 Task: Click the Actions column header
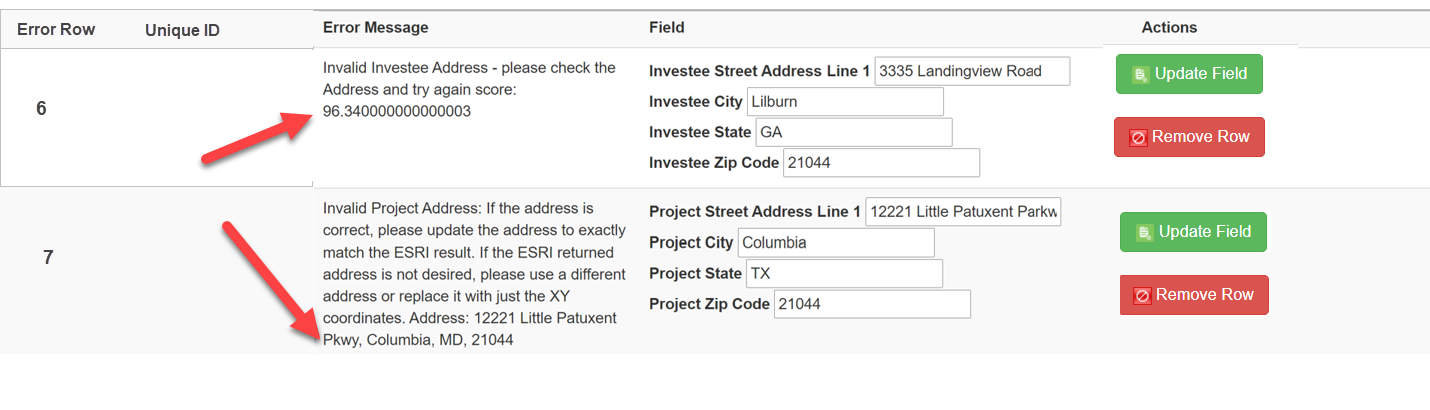[x=1169, y=28]
